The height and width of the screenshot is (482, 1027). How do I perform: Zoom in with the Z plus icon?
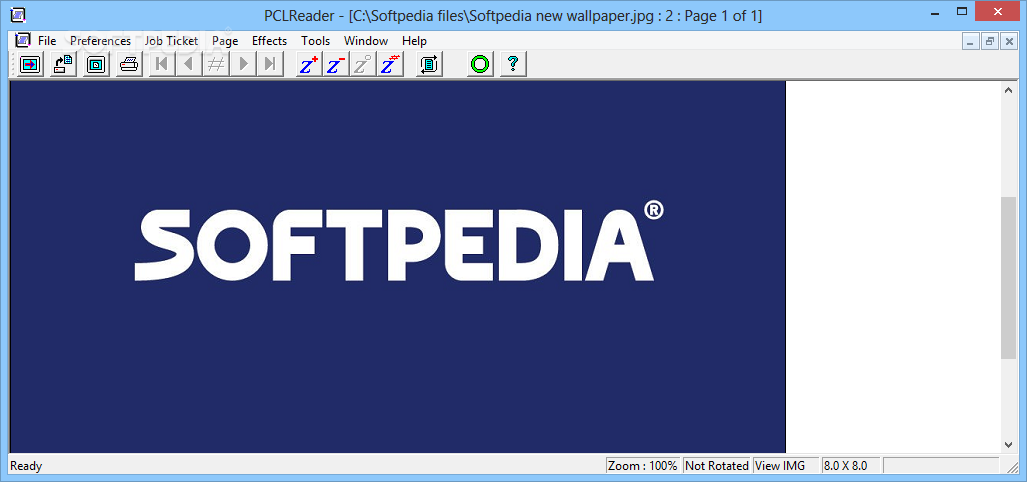(309, 64)
